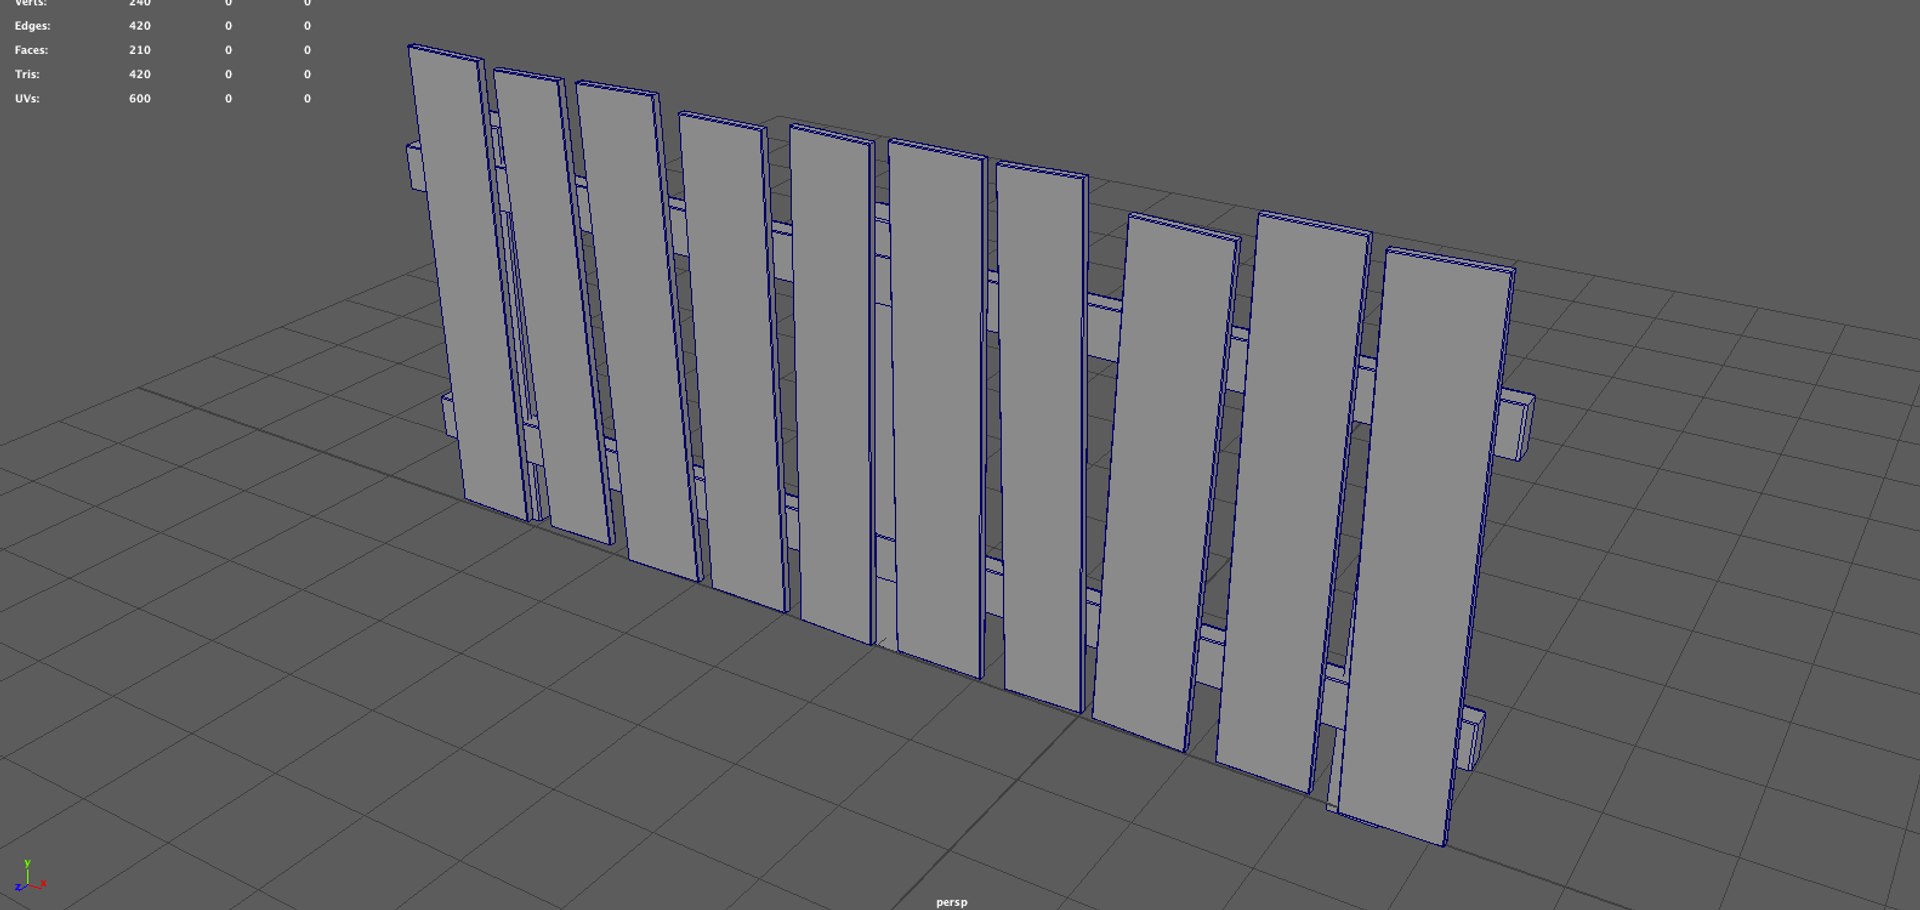Image resolution: width=1920 pixels, height=910 pixels.
Task: Click the 'Edges:' heads-up label
Action: coord(32,26)
